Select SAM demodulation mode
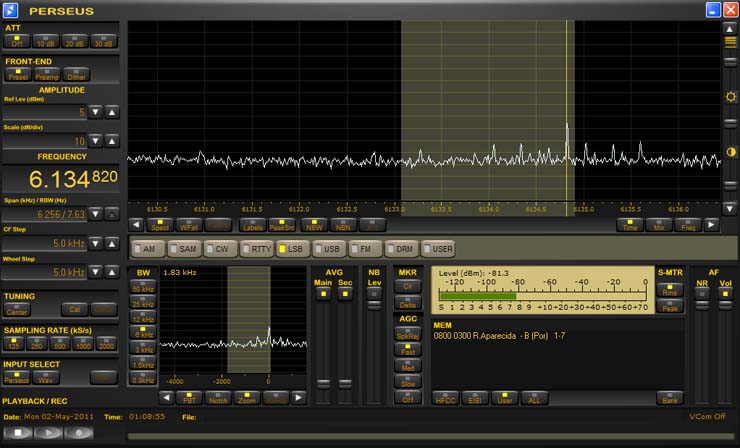740x448 pixels. [184, 249]
